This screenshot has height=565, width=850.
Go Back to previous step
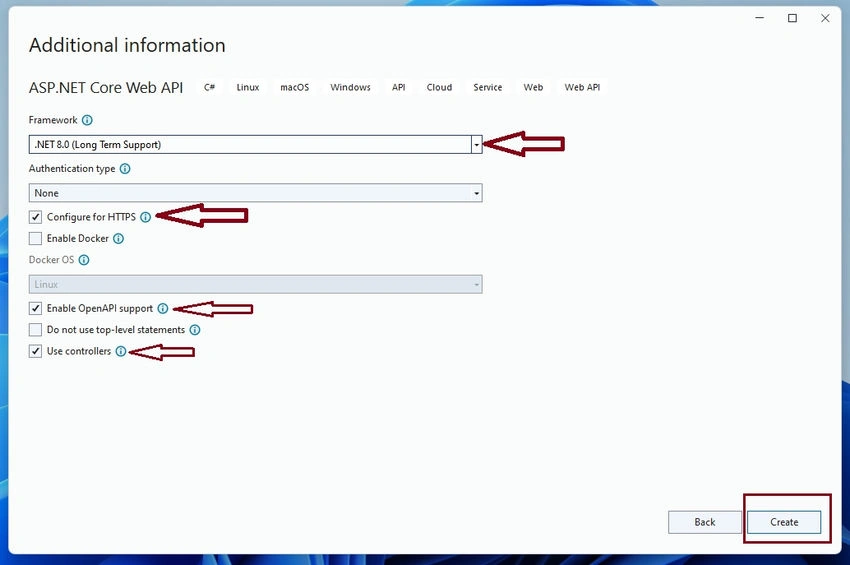tap(705, 522)
